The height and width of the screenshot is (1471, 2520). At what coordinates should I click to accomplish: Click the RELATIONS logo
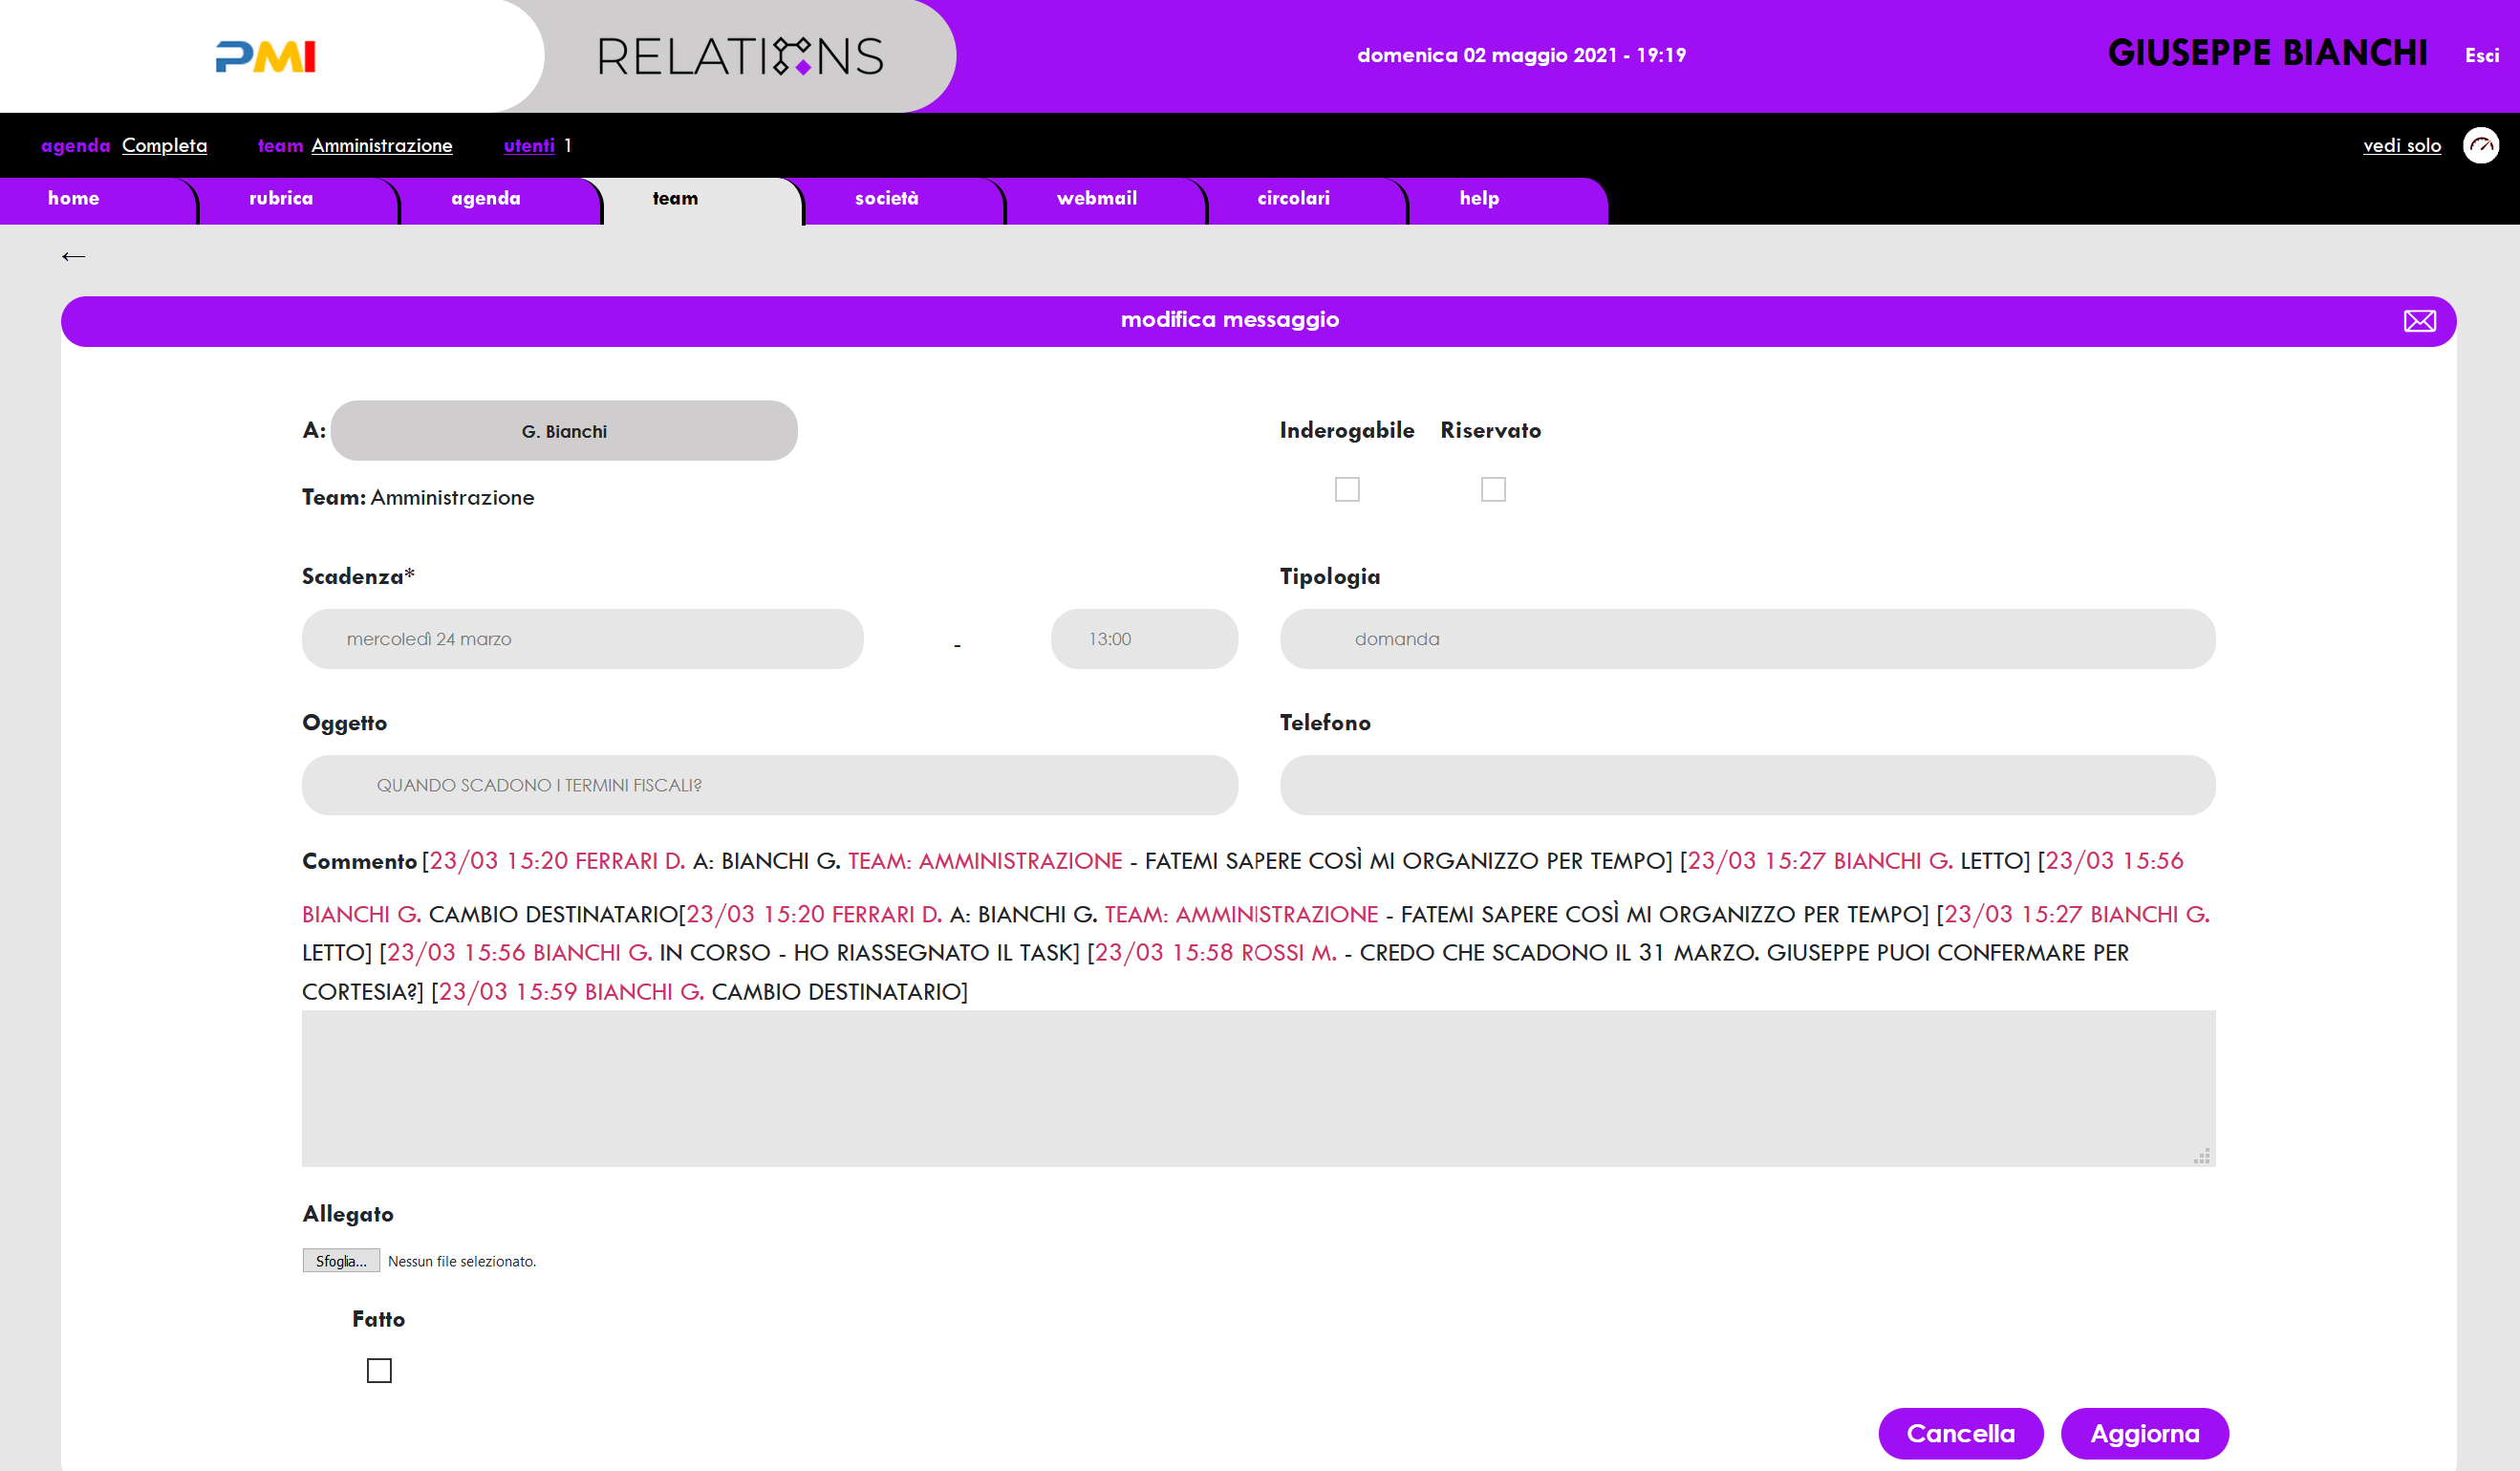[x=740, y=56]
